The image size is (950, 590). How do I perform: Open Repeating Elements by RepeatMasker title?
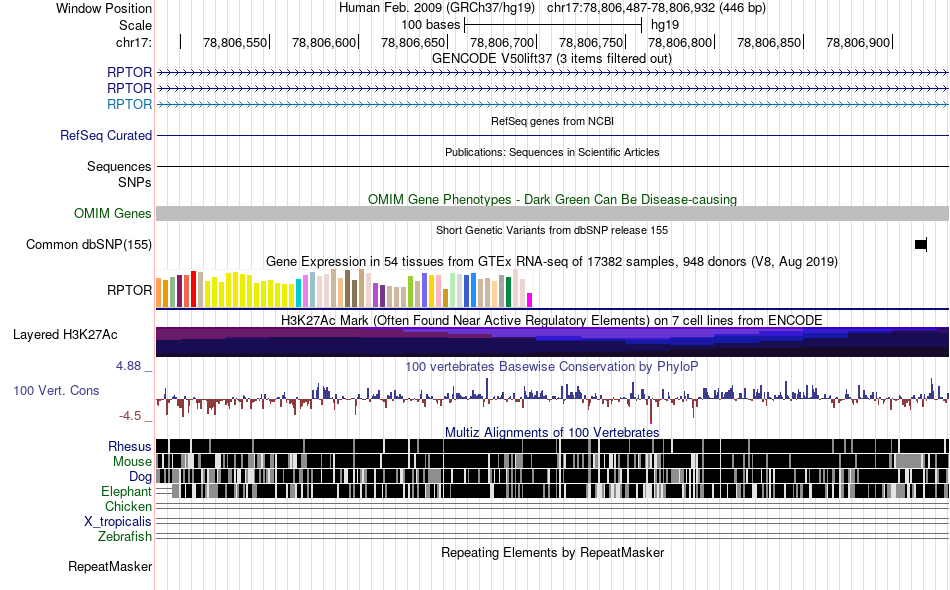click(x=553, y=552)
